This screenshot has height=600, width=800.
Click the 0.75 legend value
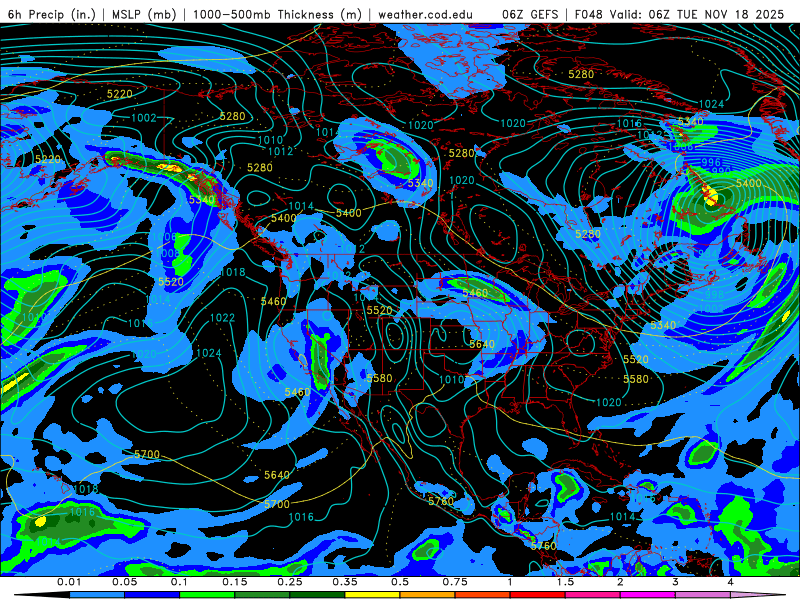pyautogui.click(x=455, y=582)
